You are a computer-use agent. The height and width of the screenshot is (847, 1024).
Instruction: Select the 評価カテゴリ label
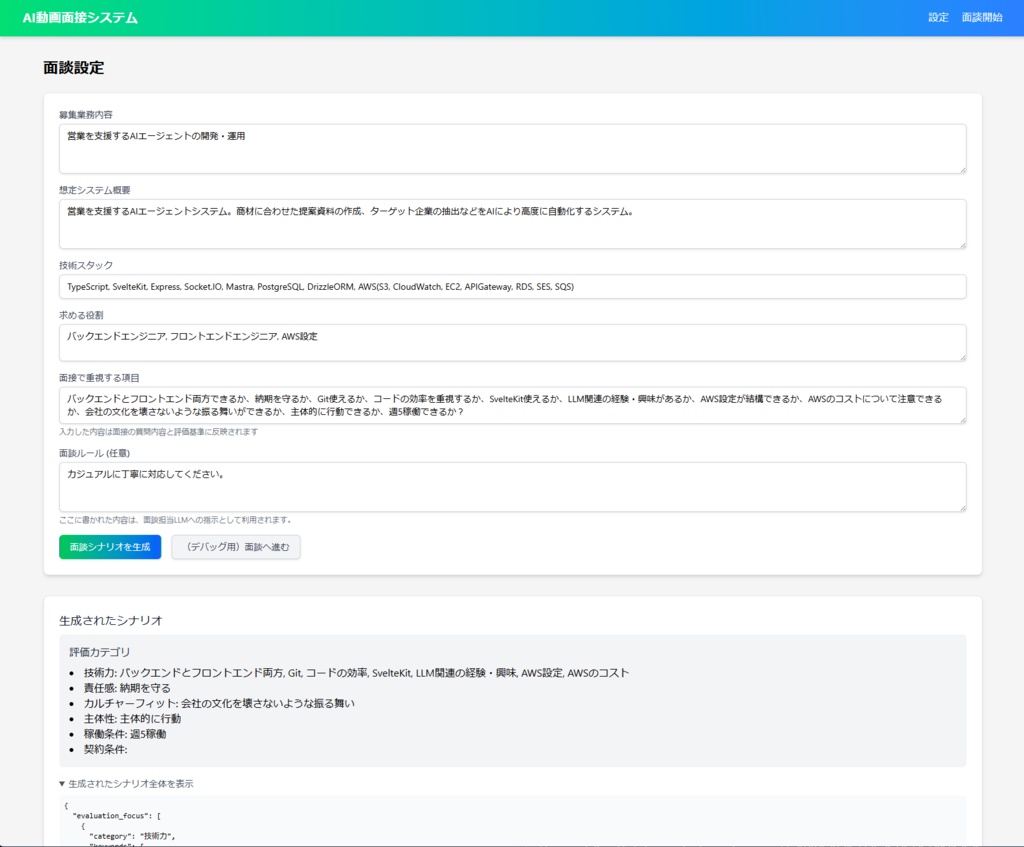click(x=100, y=652)
